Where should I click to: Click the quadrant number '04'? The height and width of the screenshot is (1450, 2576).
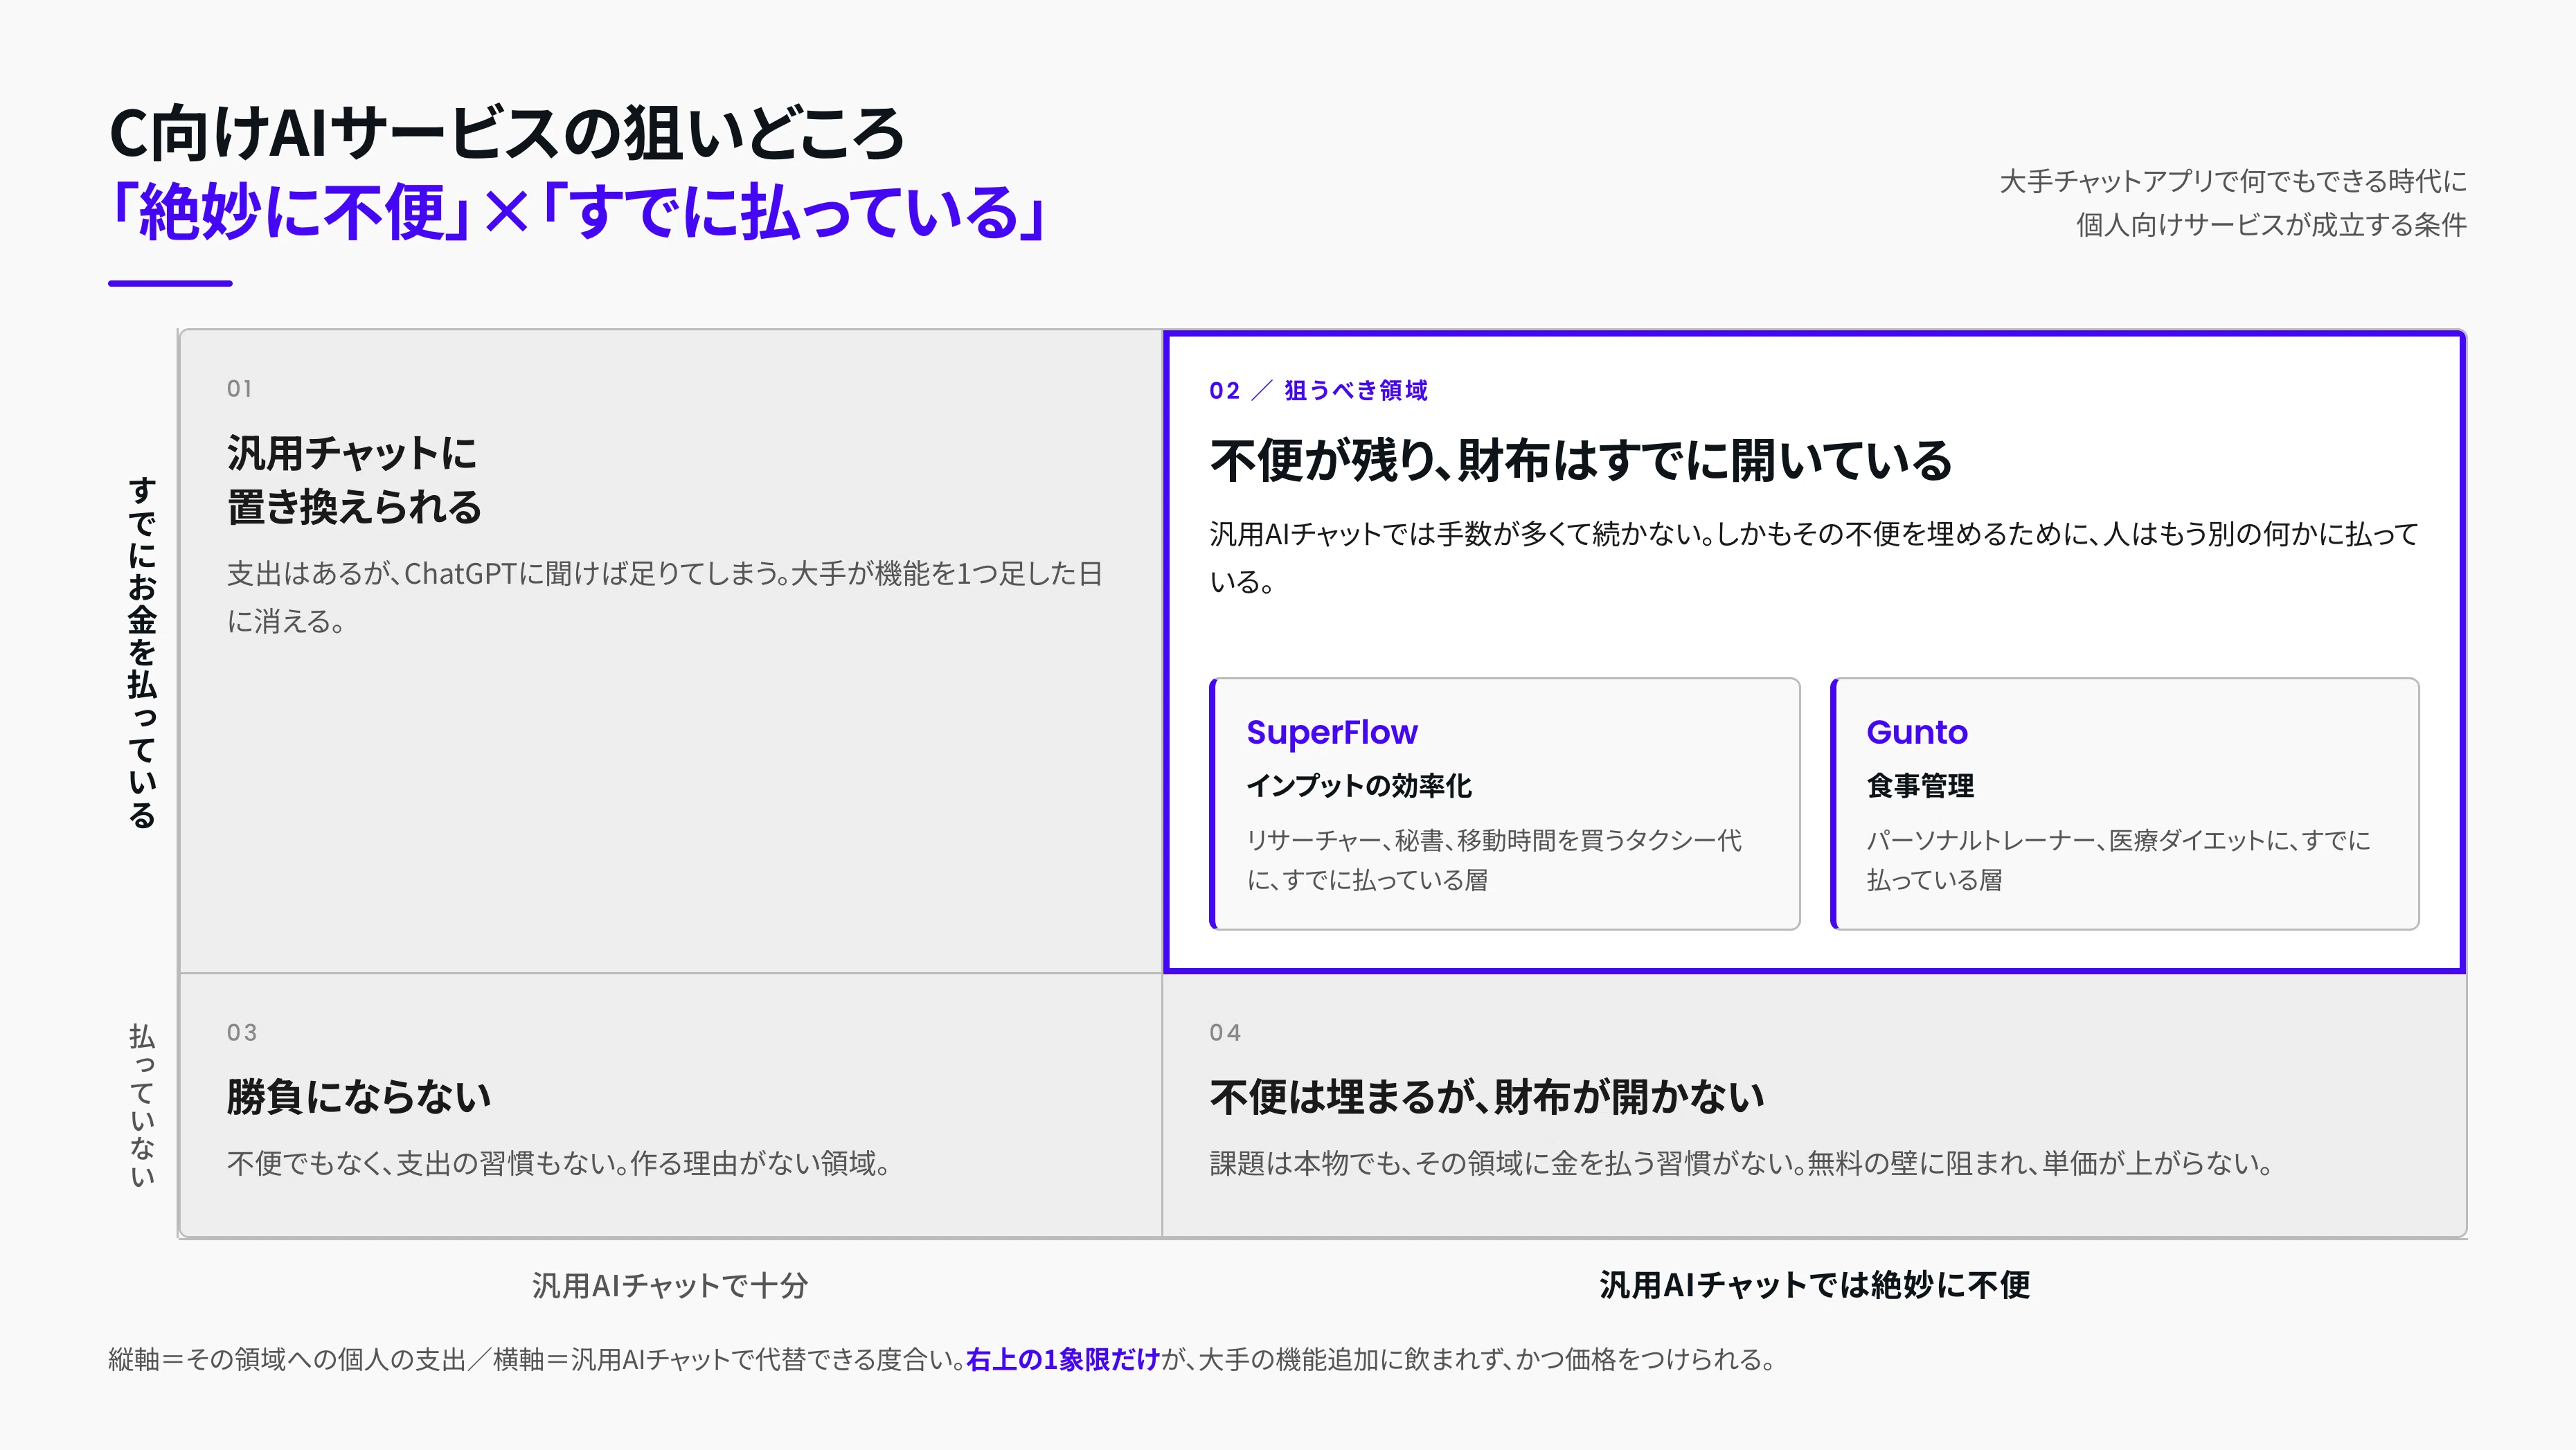tap(1225, 1033)
